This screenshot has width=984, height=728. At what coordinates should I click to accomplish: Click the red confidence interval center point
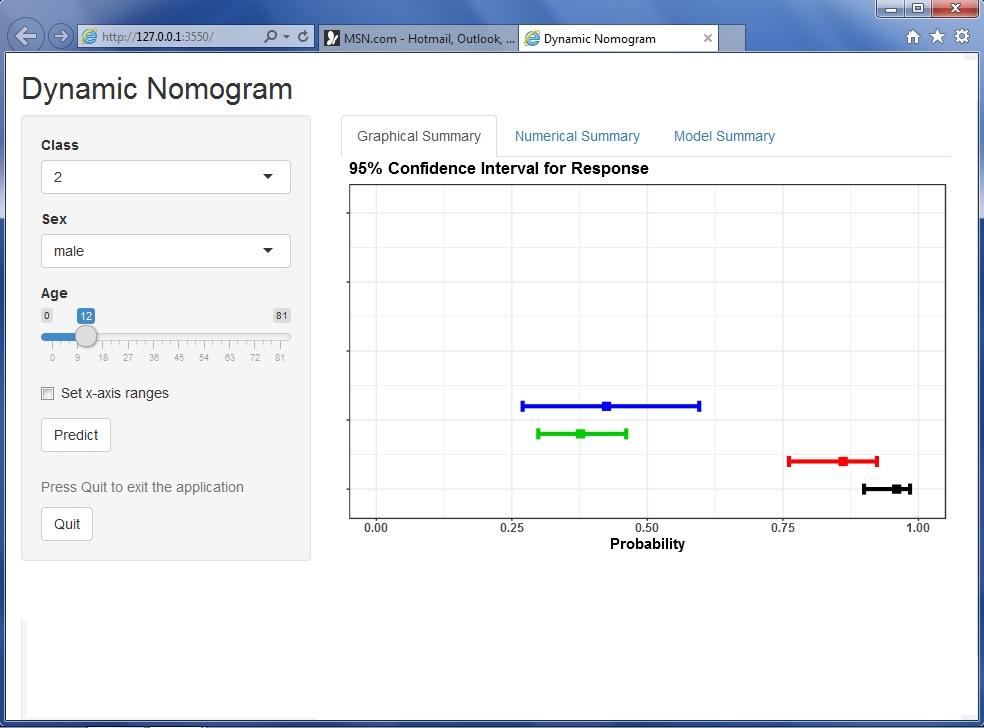[843, 461]
